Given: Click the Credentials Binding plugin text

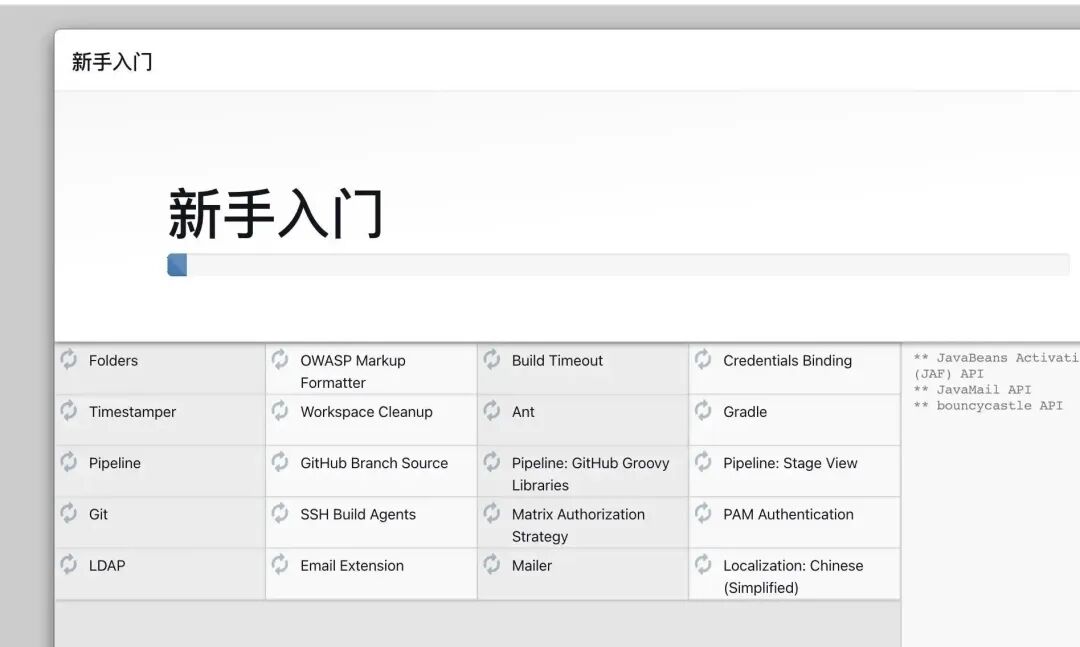Looking at the screenshot, I should tap(787, 360).
